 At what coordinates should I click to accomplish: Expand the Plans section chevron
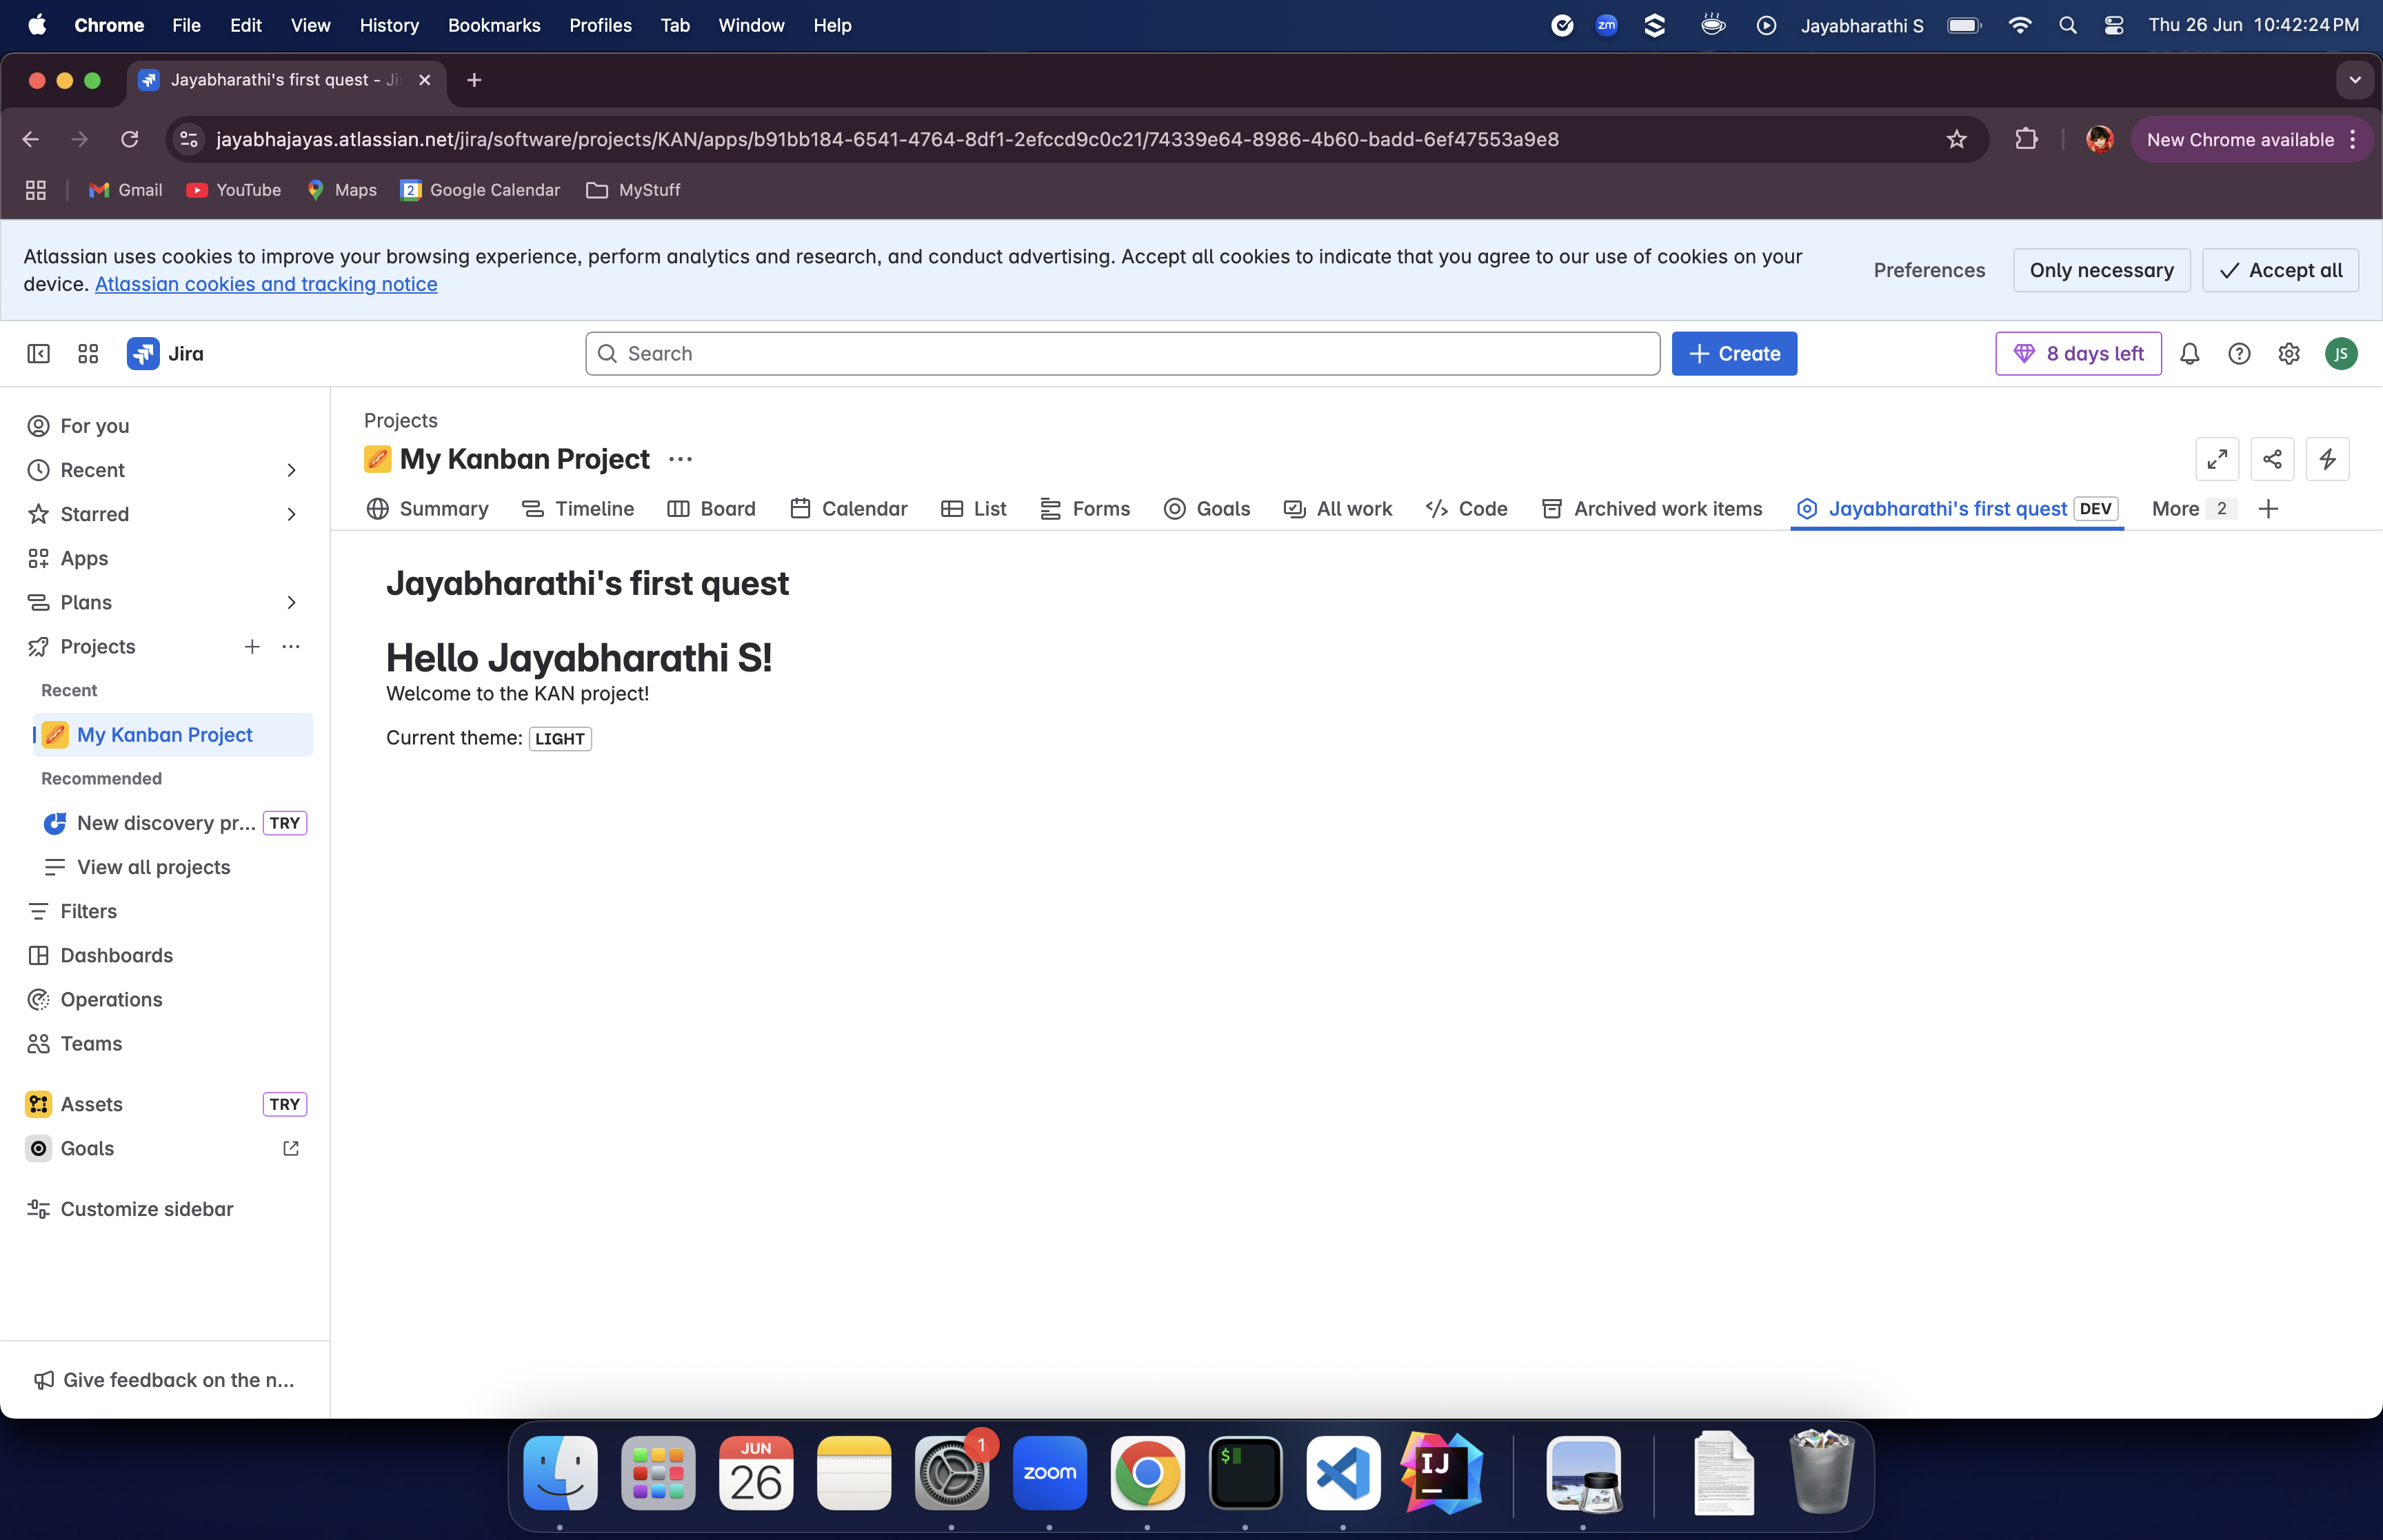click(291, 602)
